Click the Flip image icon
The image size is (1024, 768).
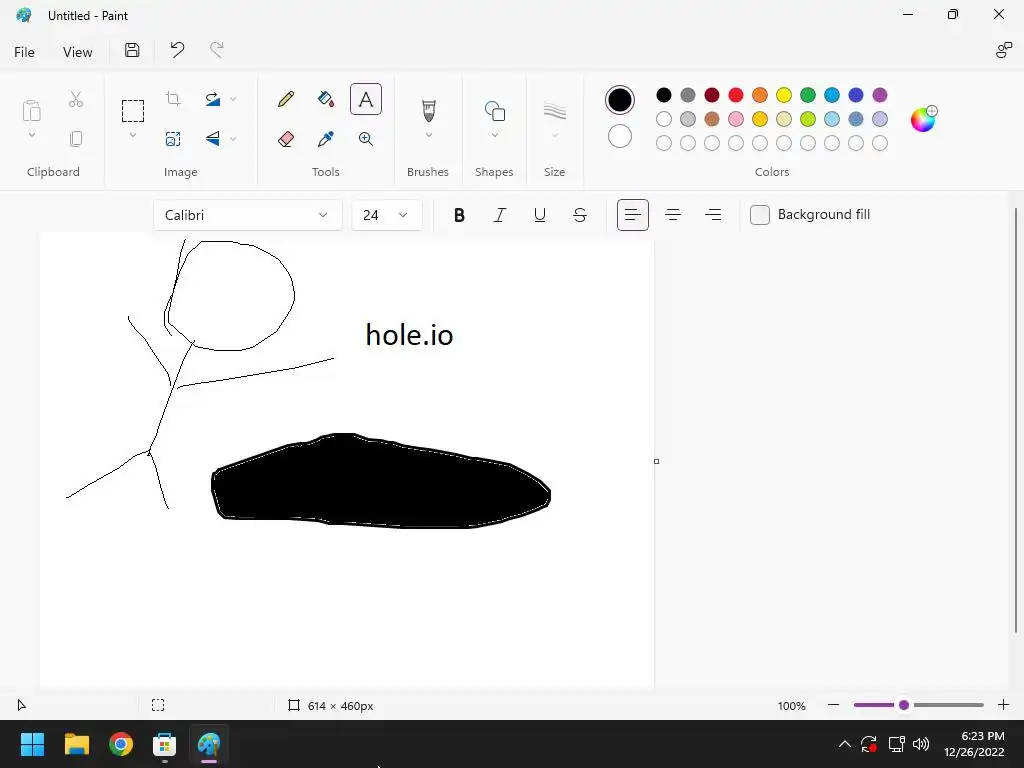point(212,138)
